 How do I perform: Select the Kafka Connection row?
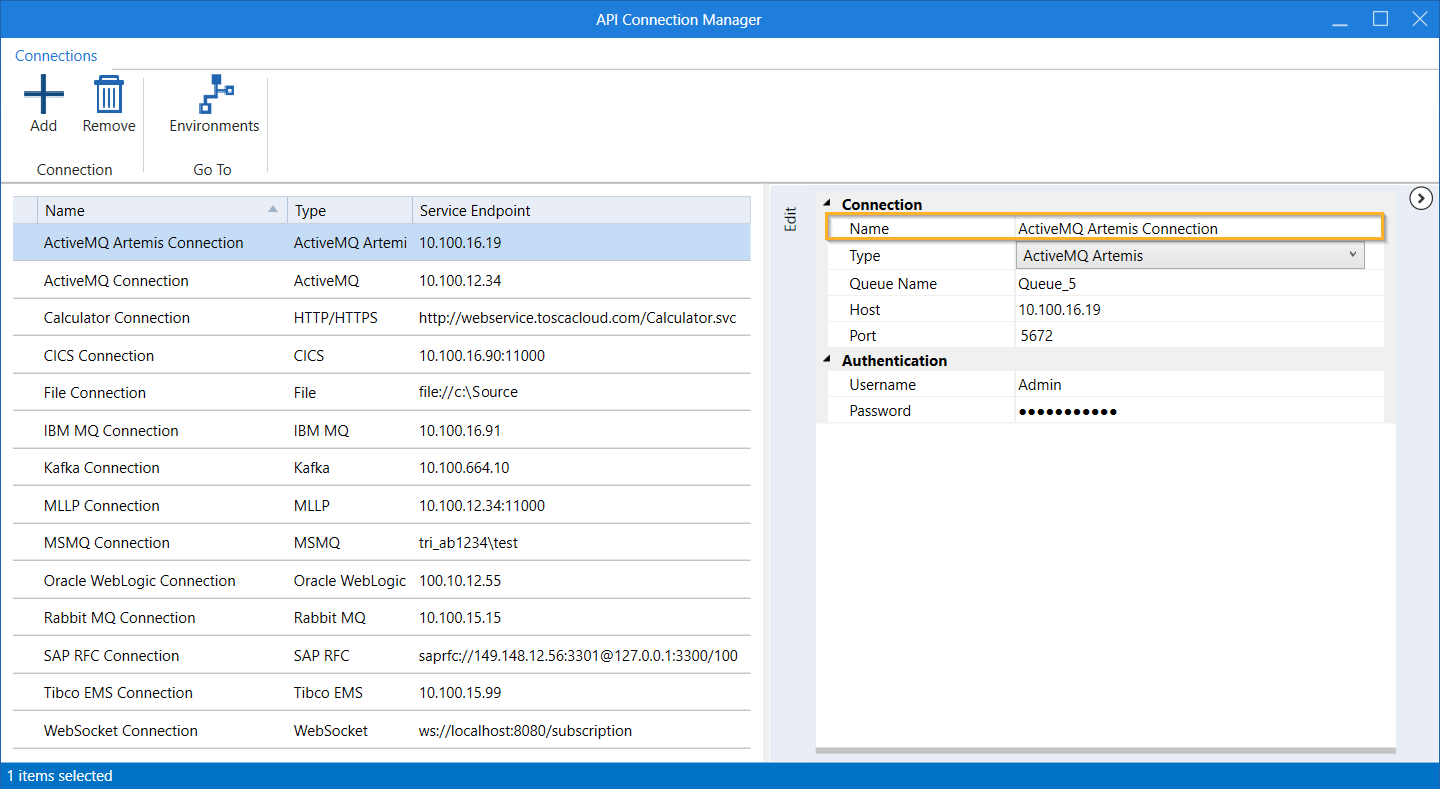(102, 468)
